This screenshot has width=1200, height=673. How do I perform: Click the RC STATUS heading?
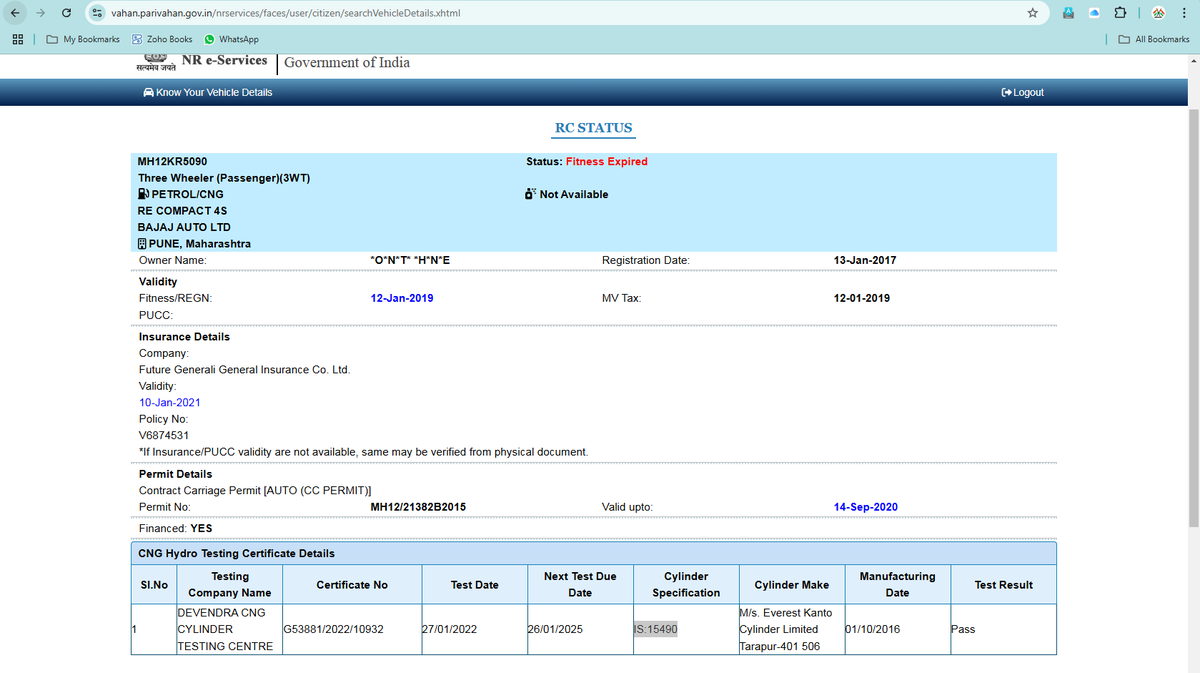coord(594,128)
